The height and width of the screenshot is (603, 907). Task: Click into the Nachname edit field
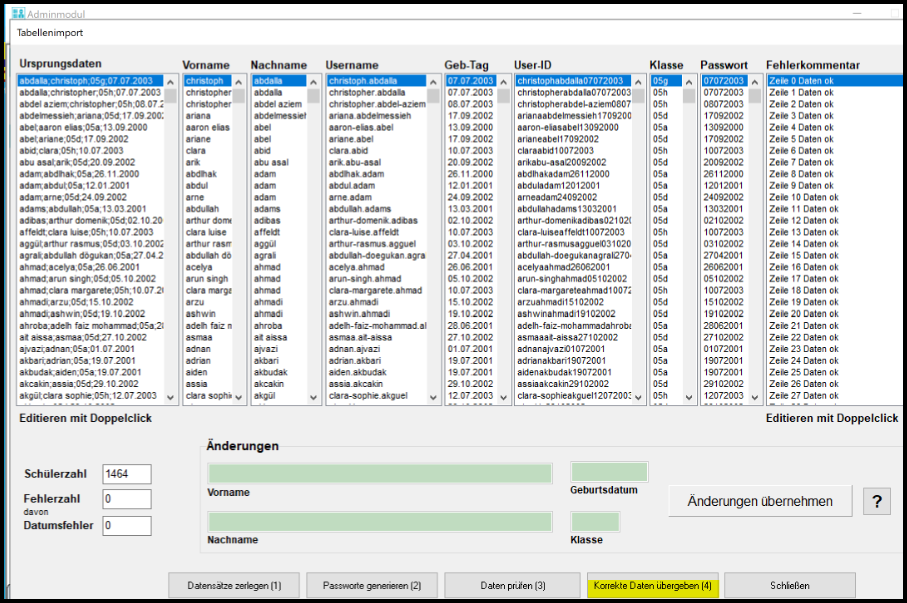pos(379,522)
